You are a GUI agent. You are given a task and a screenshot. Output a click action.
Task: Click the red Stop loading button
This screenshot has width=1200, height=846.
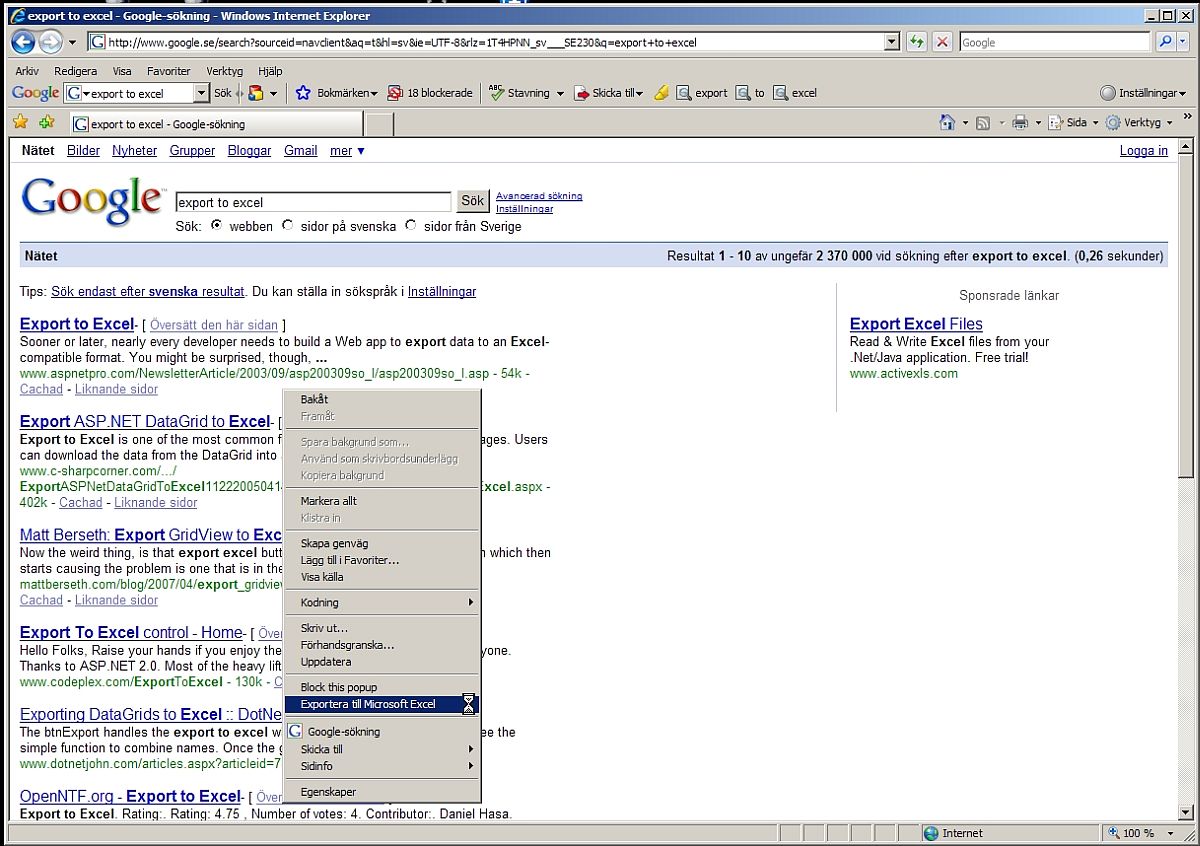(x=942, y=42)
